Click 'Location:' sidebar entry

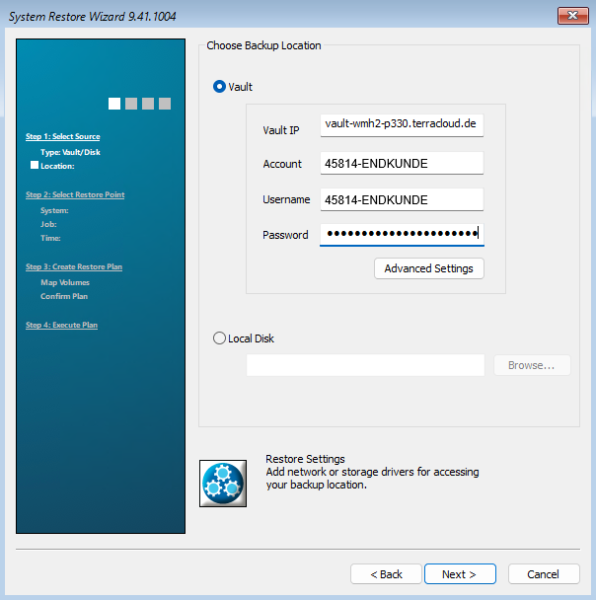click(57, 166)
